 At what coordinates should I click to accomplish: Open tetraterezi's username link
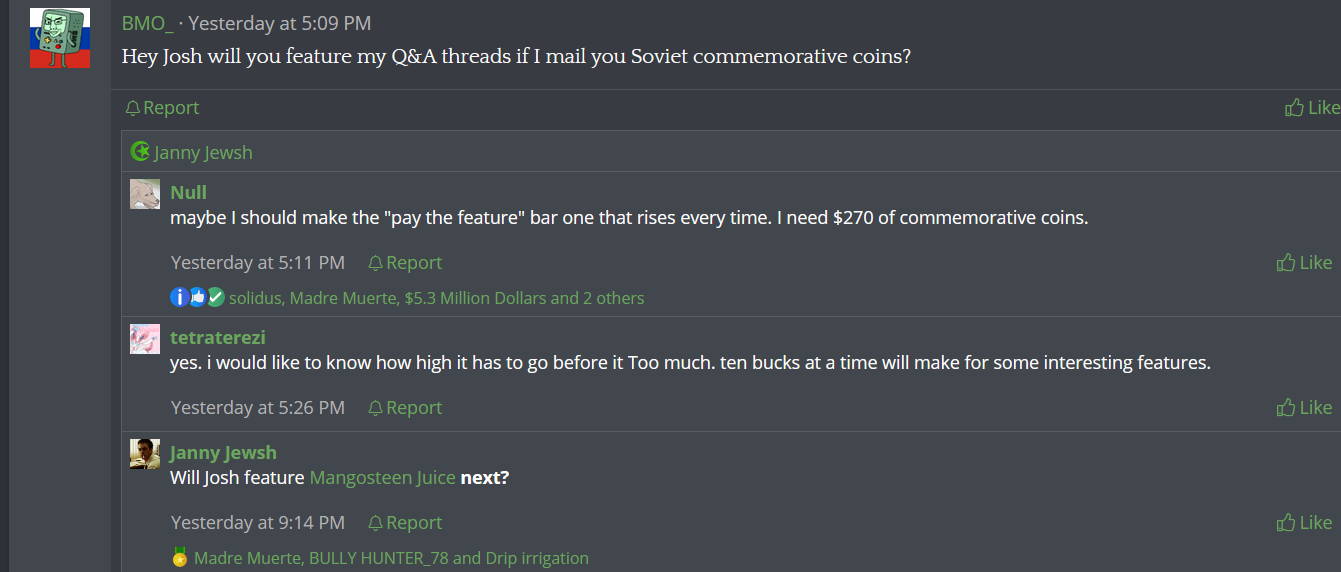pos(217,337)
